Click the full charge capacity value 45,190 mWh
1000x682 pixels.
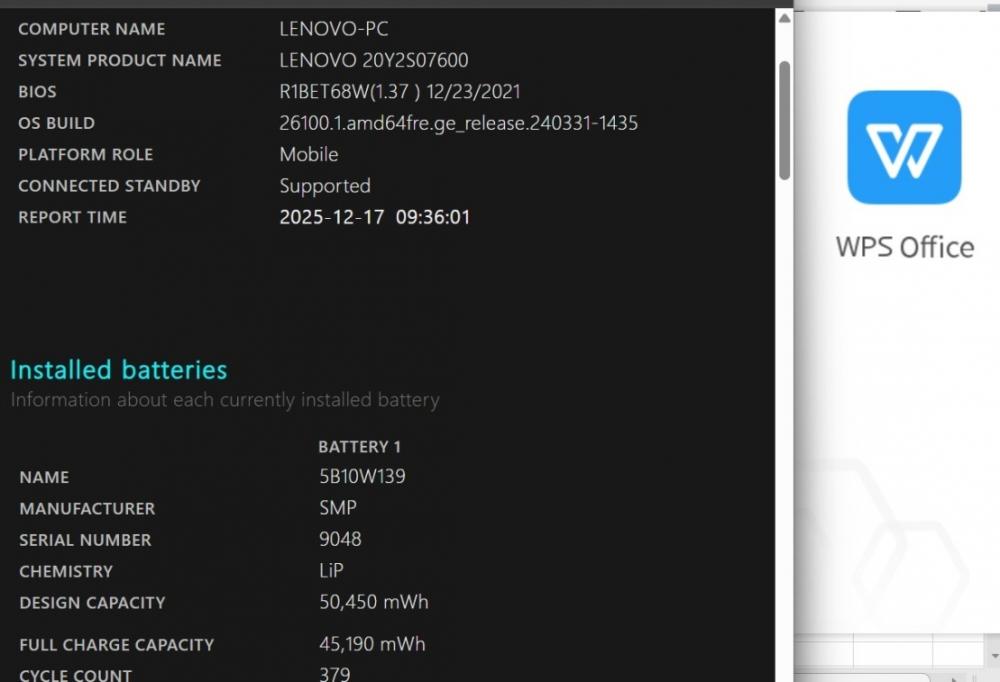pos(372,644)
